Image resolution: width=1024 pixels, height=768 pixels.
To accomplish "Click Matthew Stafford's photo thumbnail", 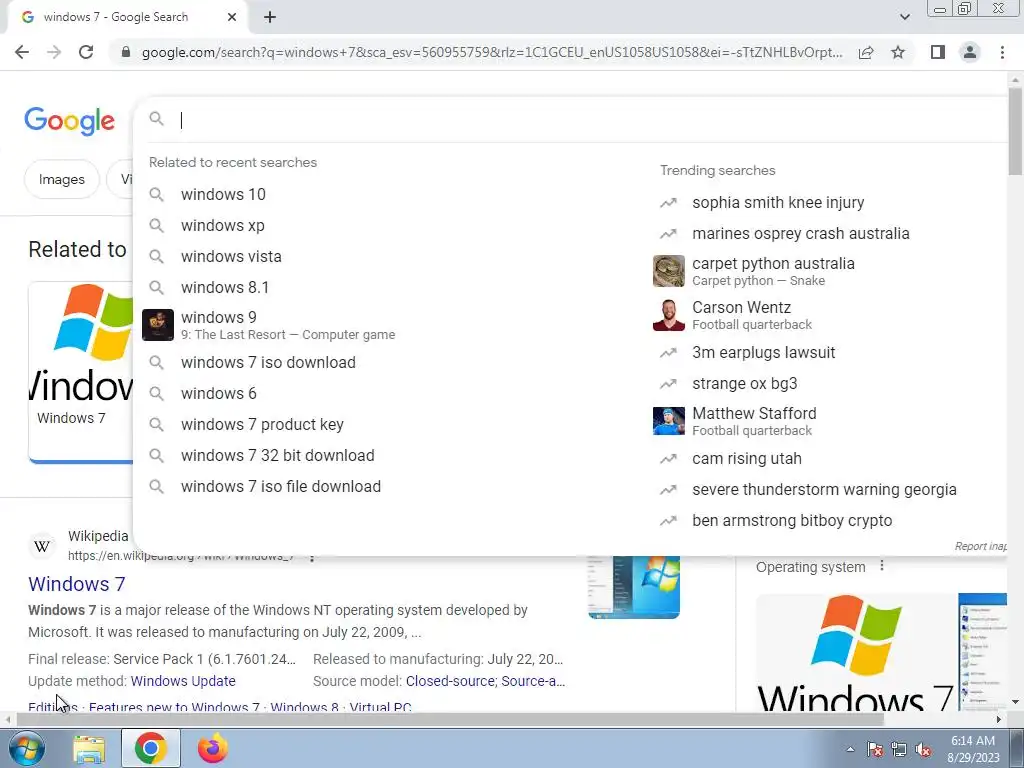I will pos(669,421).
